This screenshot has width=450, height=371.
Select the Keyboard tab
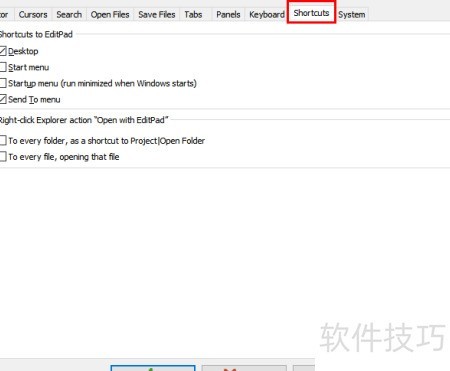point(267,15)
